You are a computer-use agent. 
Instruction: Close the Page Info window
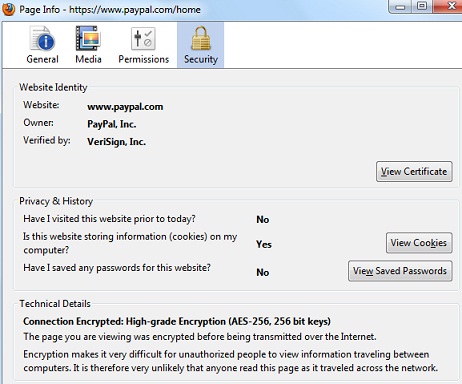(447, 7)
